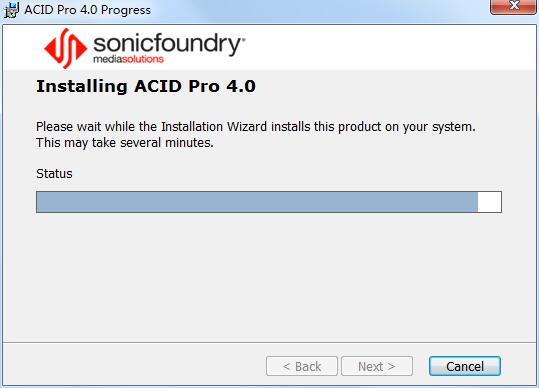Click the 'ACID Pro 4.0 Progress' title text
539x388 pixels.
point(87,10)
